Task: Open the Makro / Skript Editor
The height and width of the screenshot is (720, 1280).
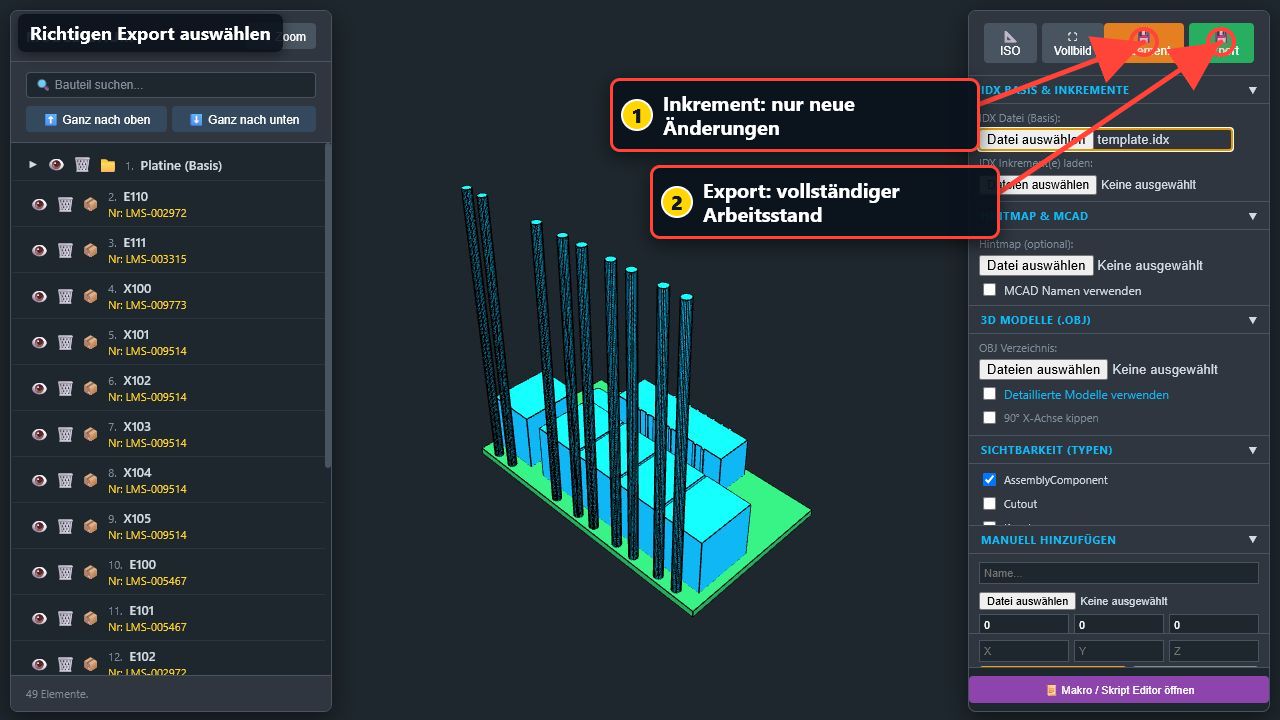Action: (1119, 690)
